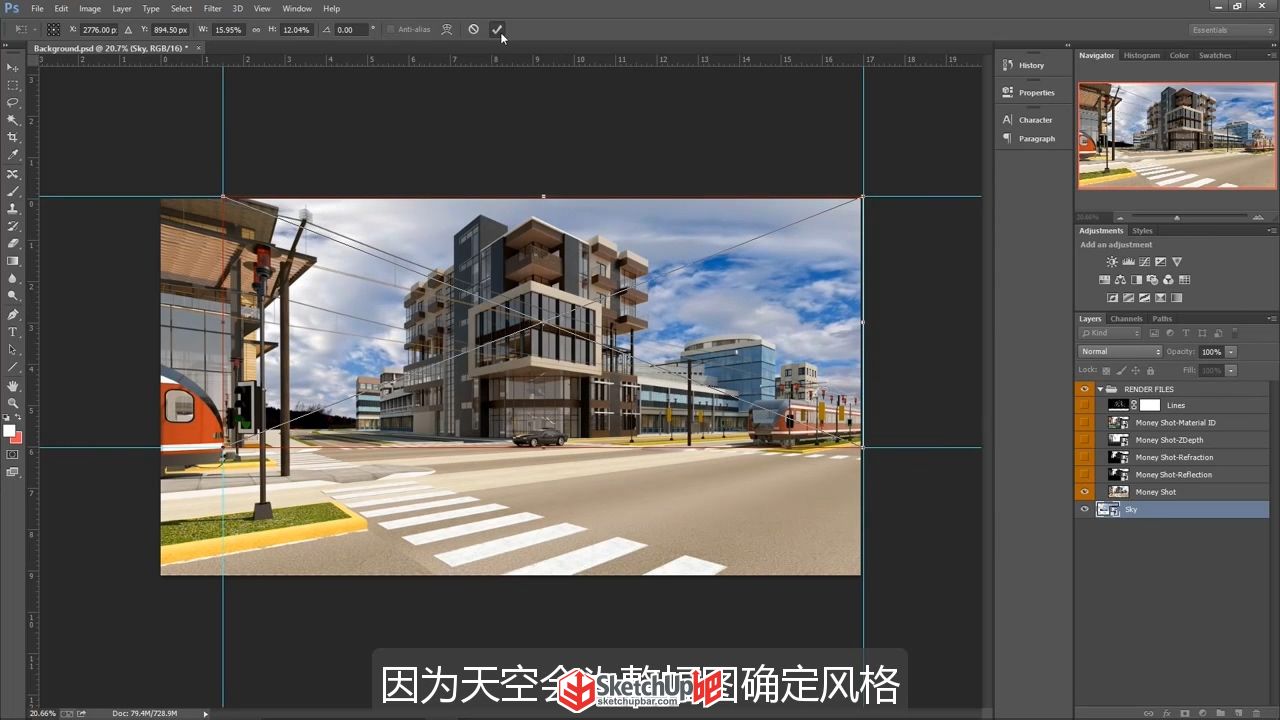This screenshot has height=720, width=1280.
Task: Open the Image menu
Action: pos(90,8)
